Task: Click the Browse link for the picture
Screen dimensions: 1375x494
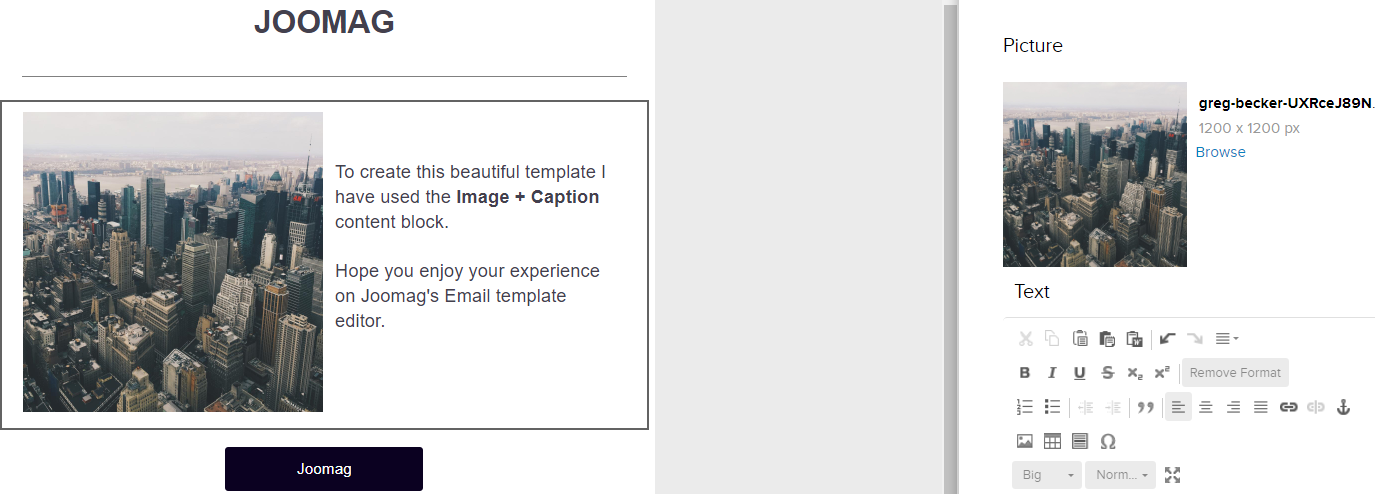Action: pyautogui.click(x=1221, y=152)
